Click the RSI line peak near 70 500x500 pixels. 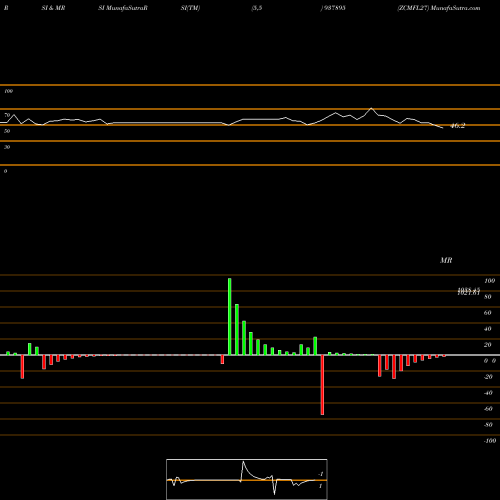tap(371, 109)
